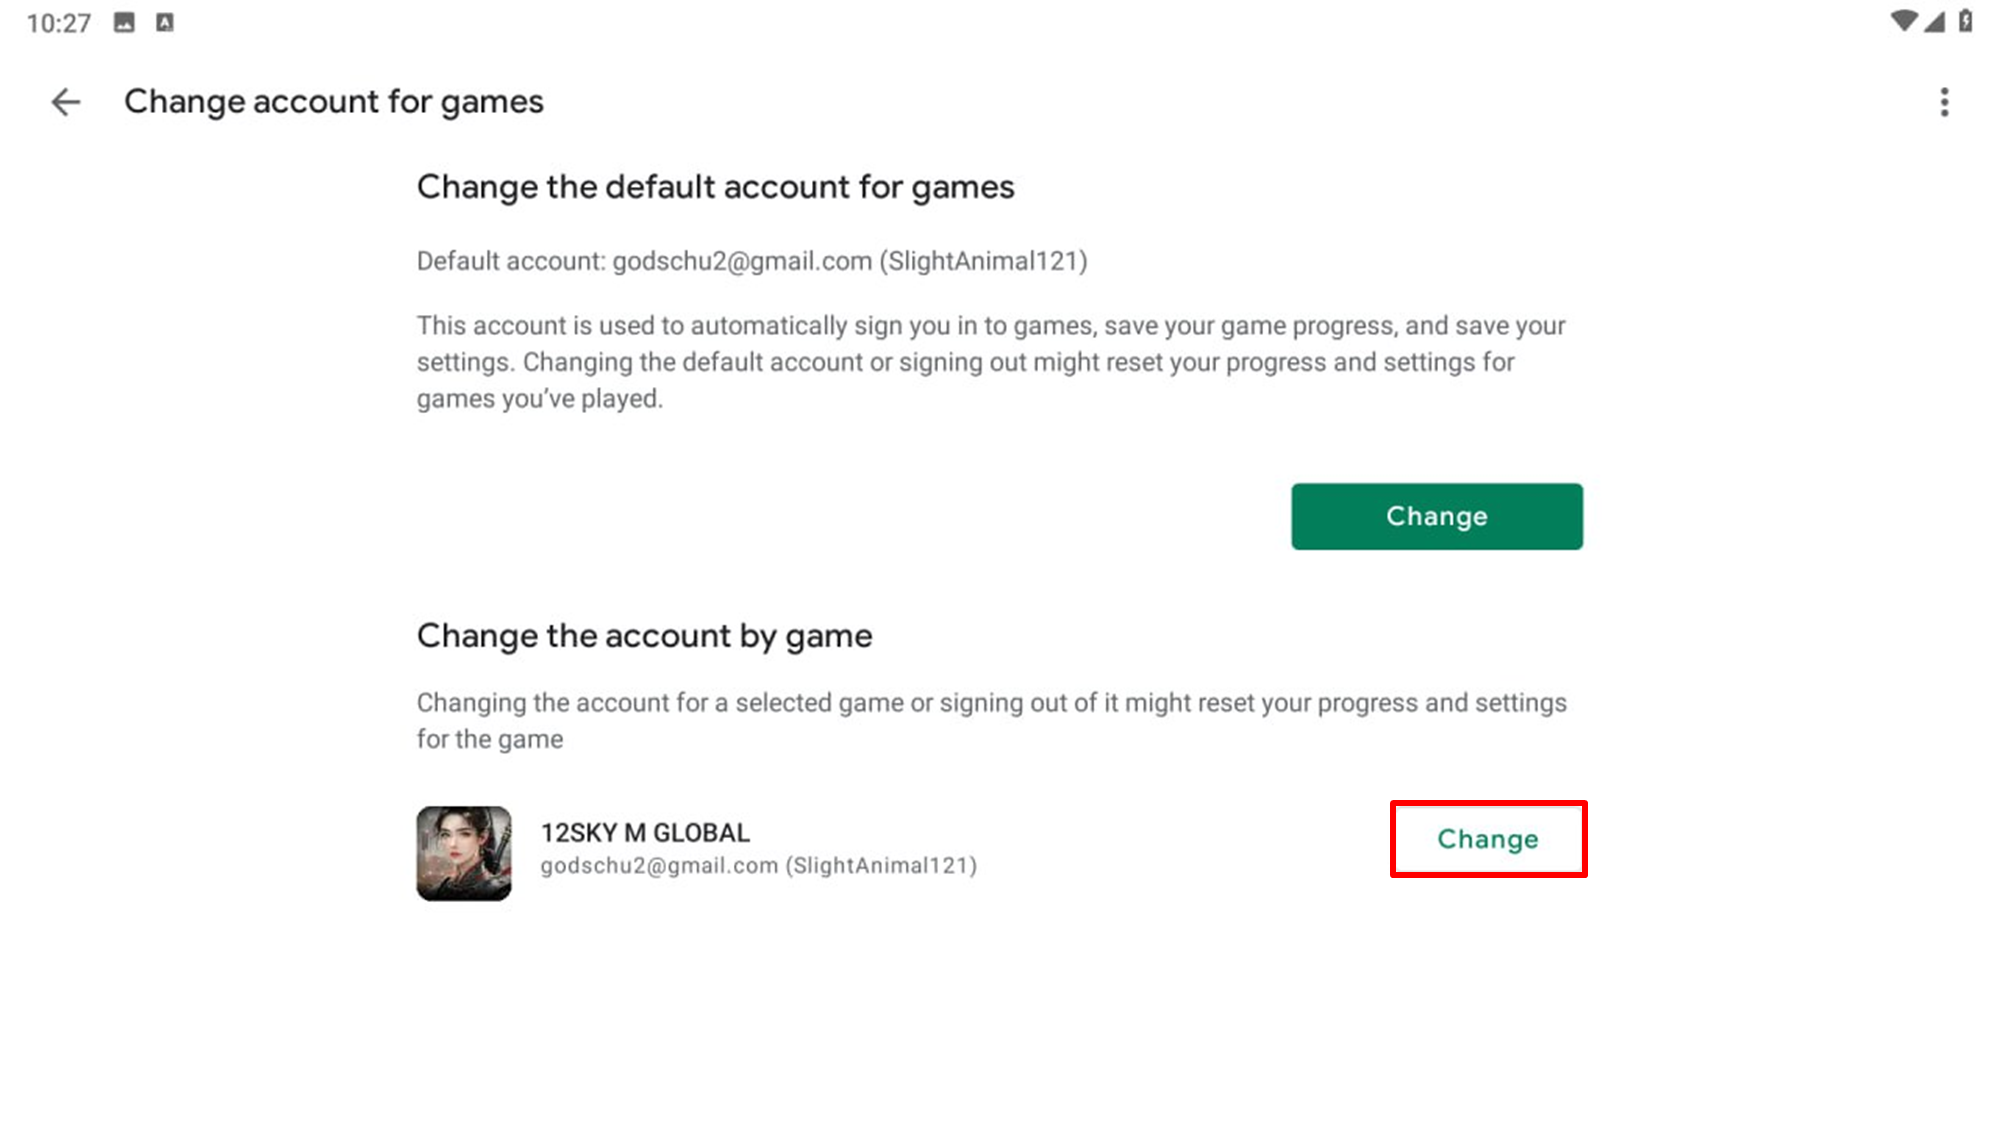Tap the 'Change account for games' page title

(333, 102)
